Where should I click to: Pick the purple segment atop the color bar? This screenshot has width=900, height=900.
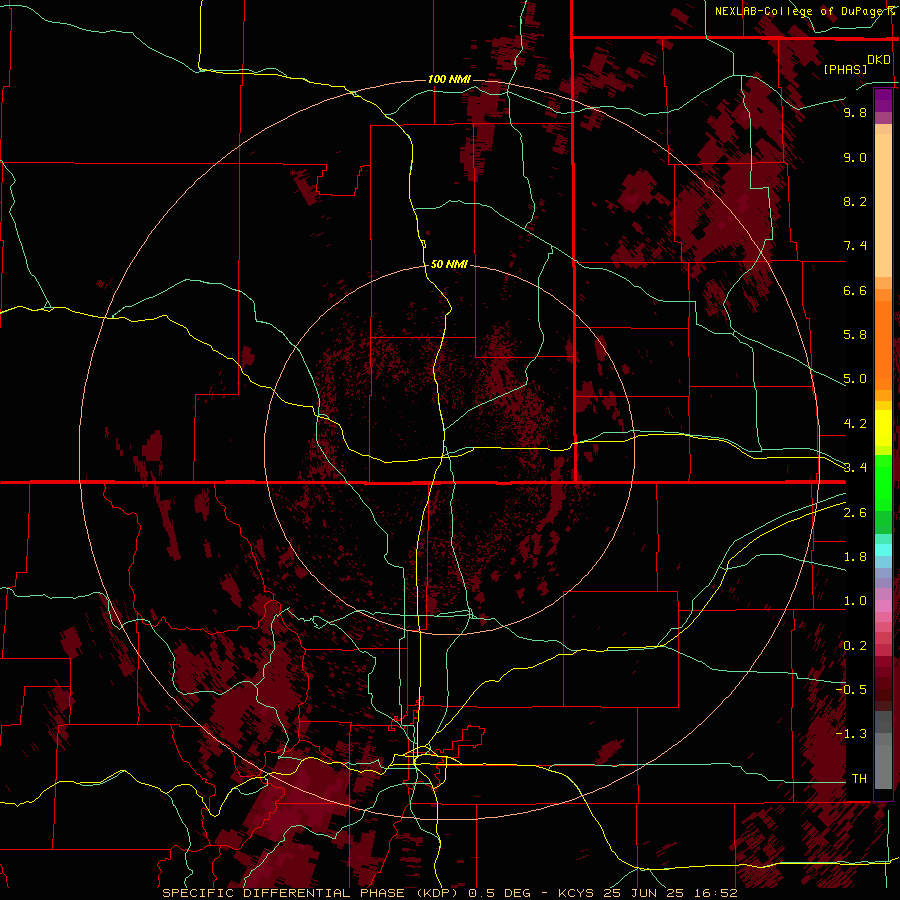point(883,100)
